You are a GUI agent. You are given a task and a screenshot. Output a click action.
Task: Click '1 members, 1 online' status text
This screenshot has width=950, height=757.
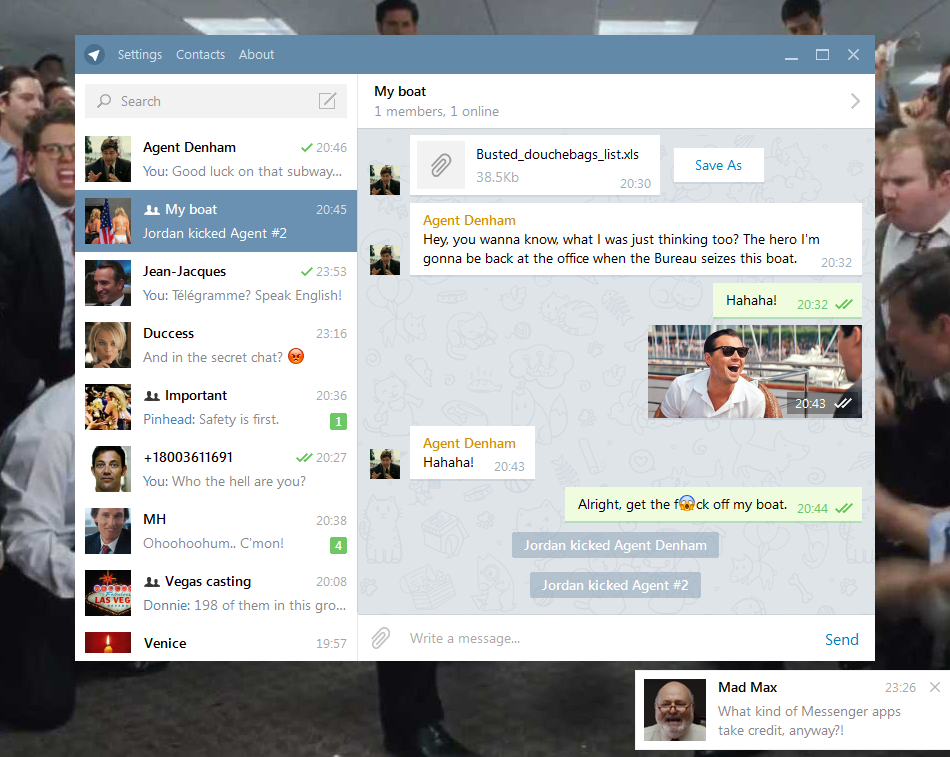(x=436, y=112)
